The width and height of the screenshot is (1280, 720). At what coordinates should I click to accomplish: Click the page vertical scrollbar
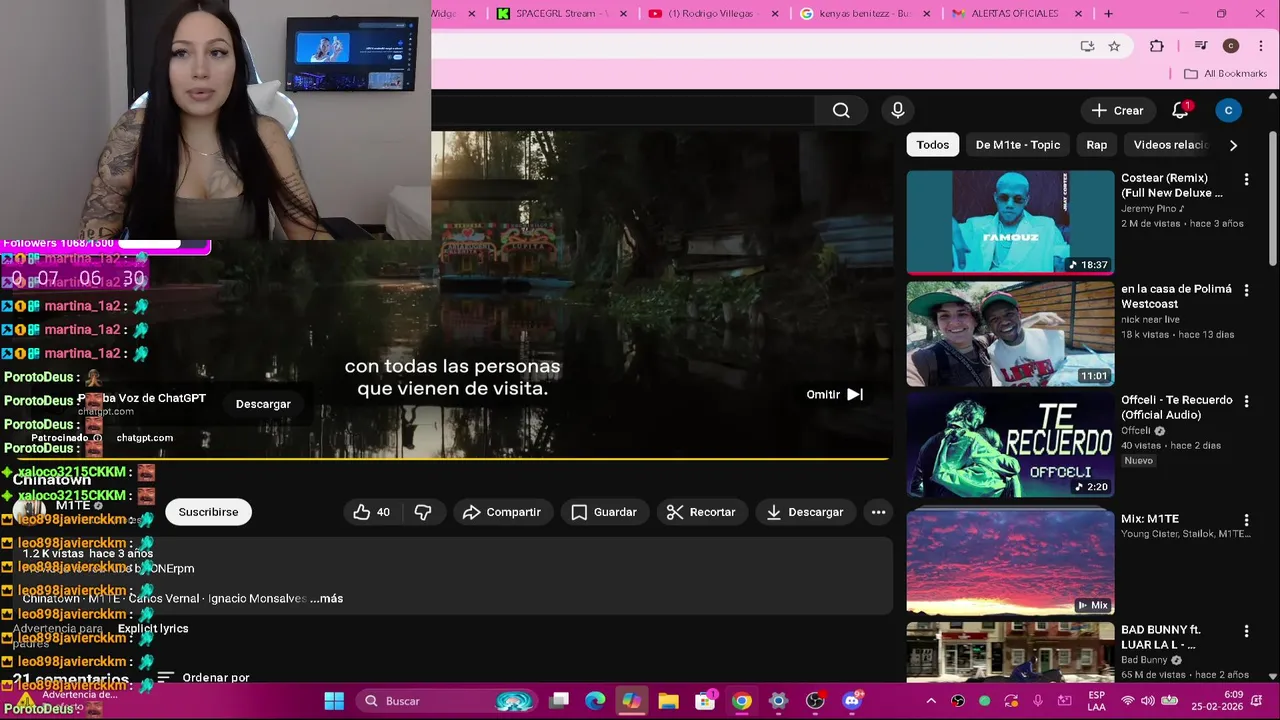click(x=1273, y=200)
